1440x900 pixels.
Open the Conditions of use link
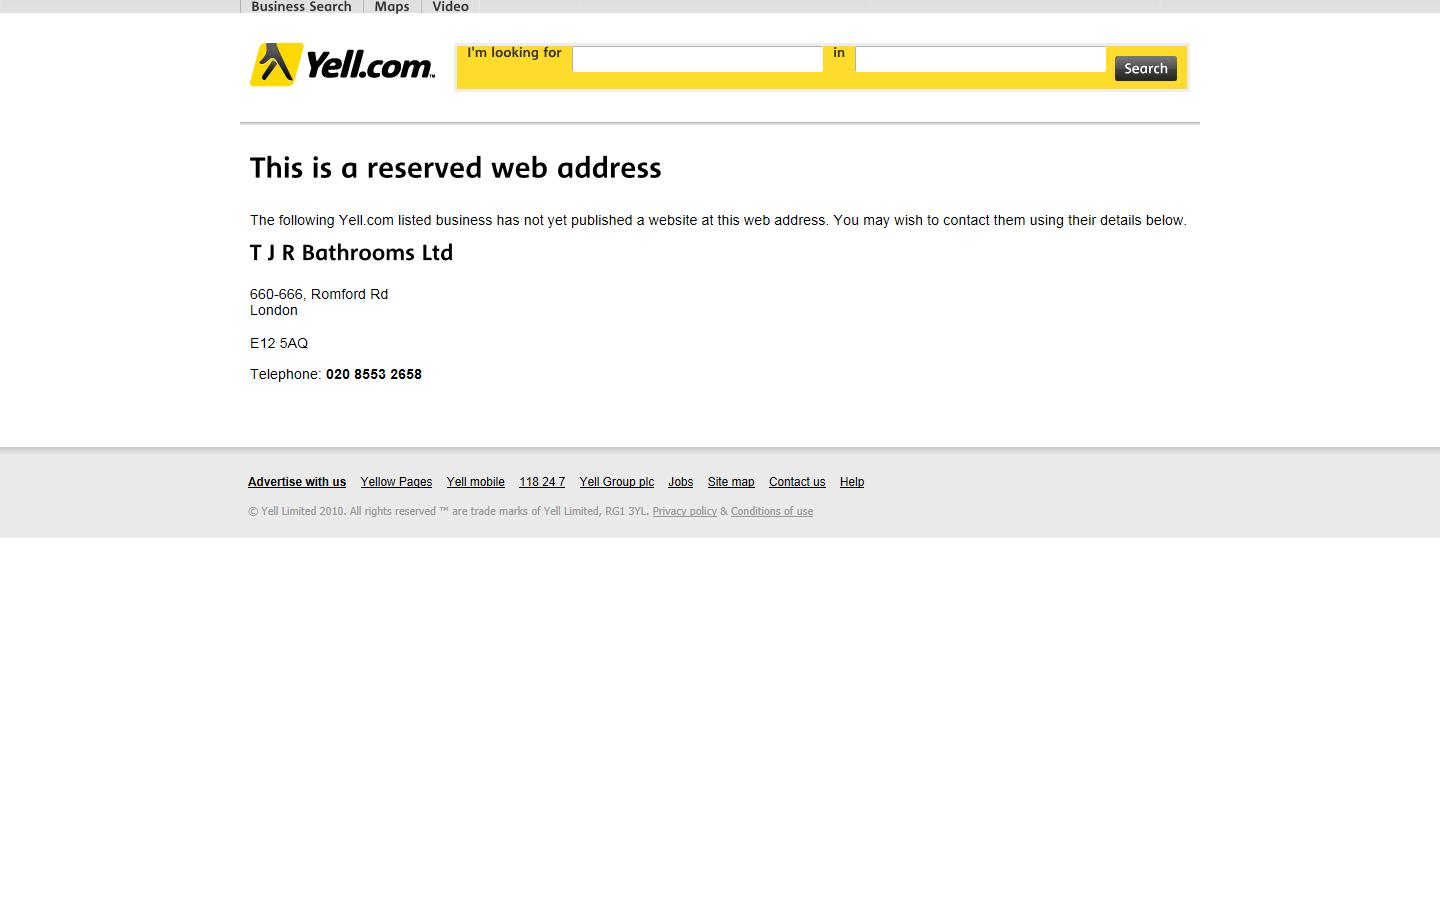coord(772,511)
